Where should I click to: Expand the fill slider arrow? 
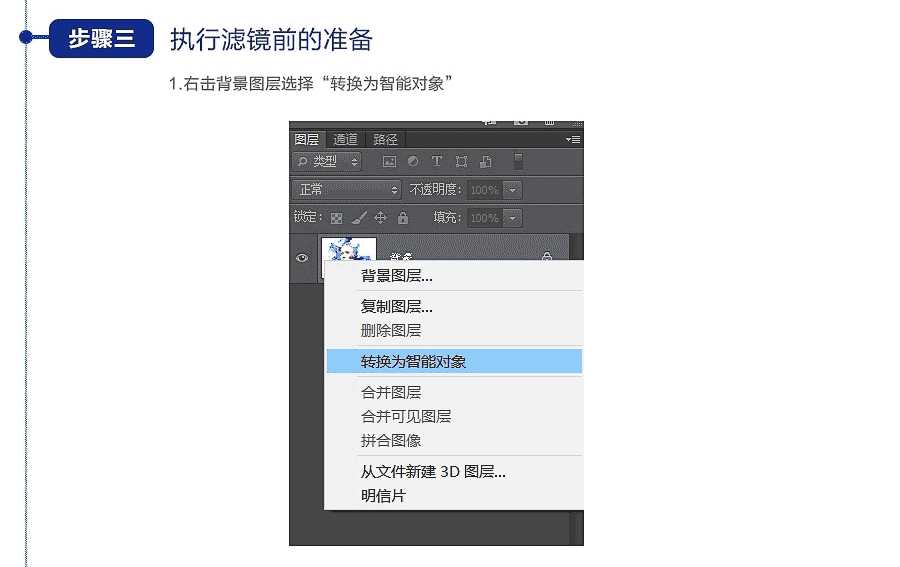[x=513, y=218]
